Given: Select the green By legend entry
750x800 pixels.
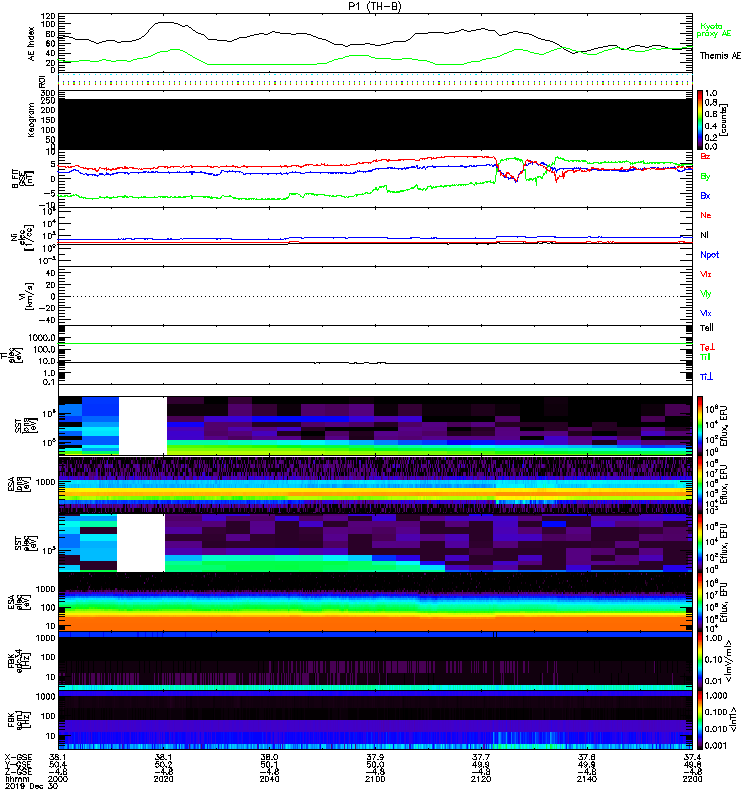Looking at the screenshot, I should (705, 177).
